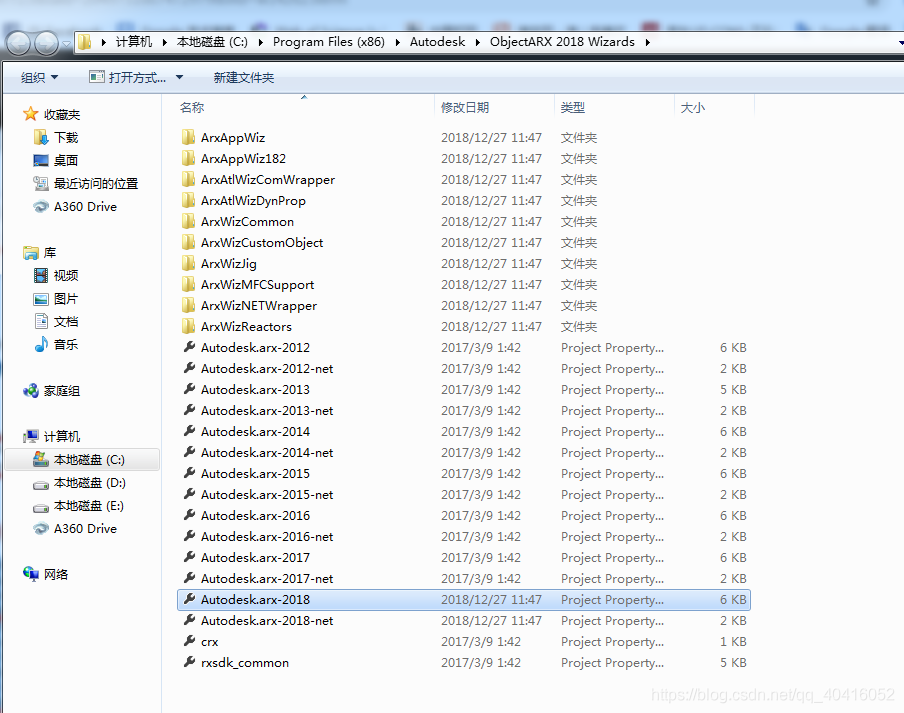Open A360 Drive under 计算机
Screen dimensions: 904x713
click(85, 529)
